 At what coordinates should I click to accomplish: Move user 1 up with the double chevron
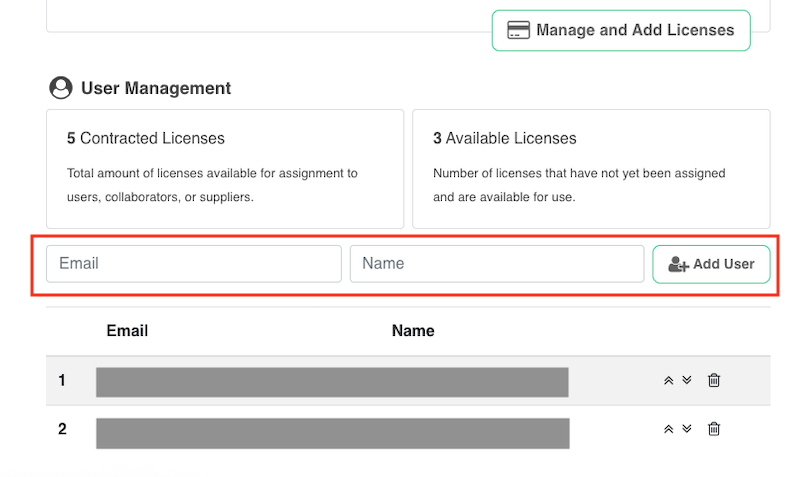668,380
